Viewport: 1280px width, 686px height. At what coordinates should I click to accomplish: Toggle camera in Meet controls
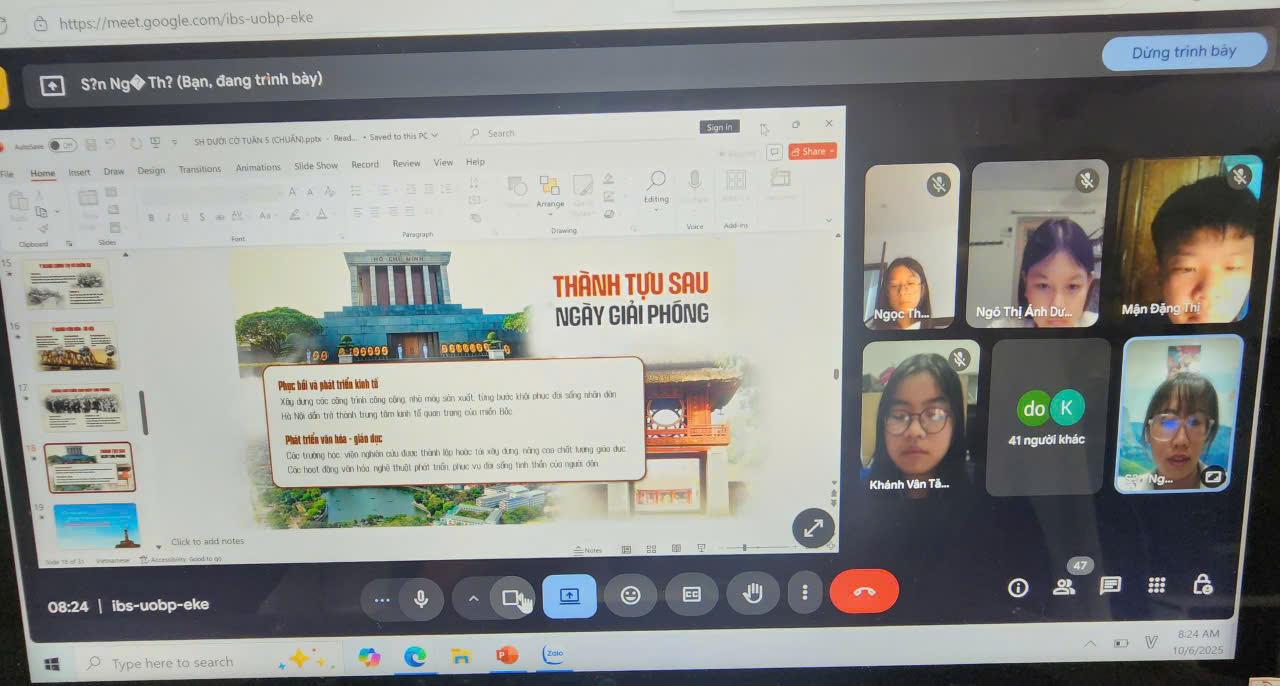tap(513, 598)
